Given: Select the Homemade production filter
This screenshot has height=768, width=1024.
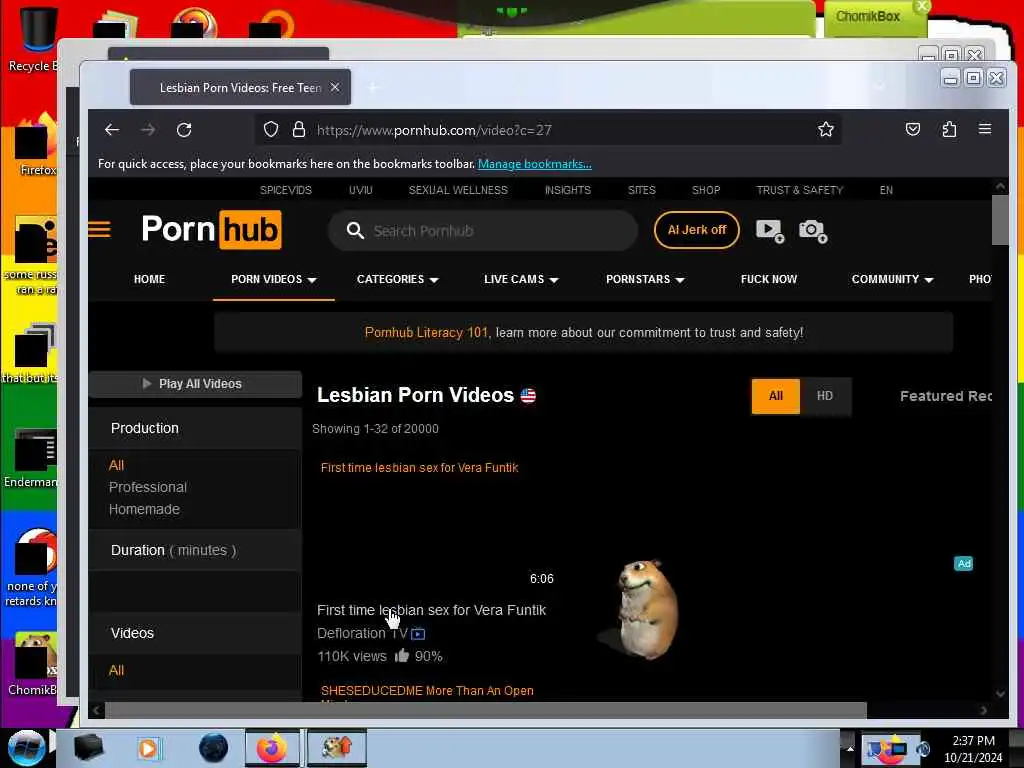Looking at the screenshot, I should point(144,509).
